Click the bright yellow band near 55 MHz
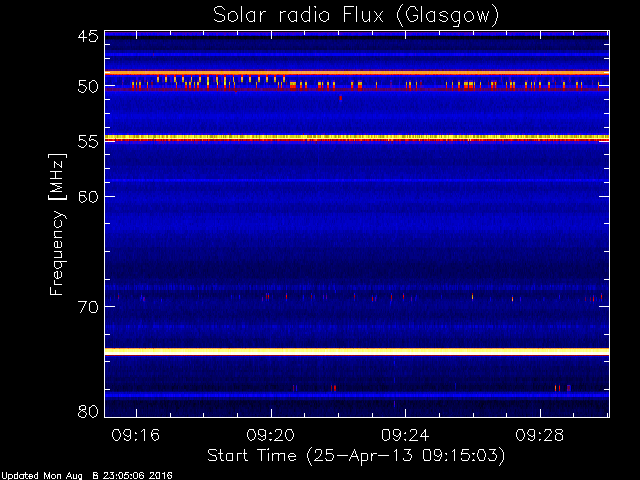 click(x=357, y=138)
